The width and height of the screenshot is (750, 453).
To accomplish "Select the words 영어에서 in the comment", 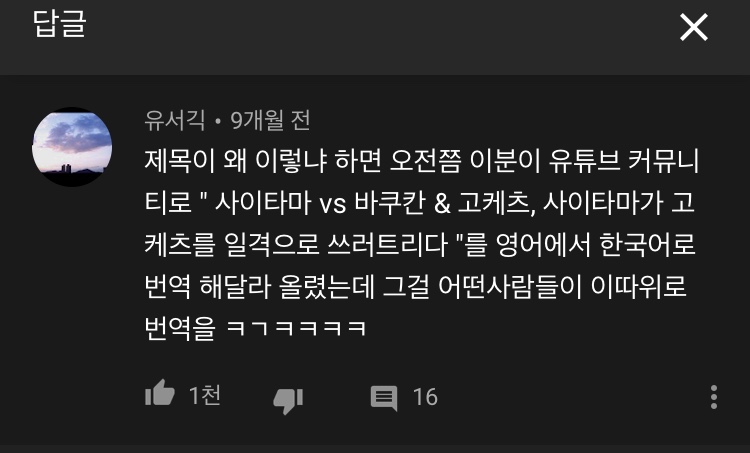I will click(543, 244).
